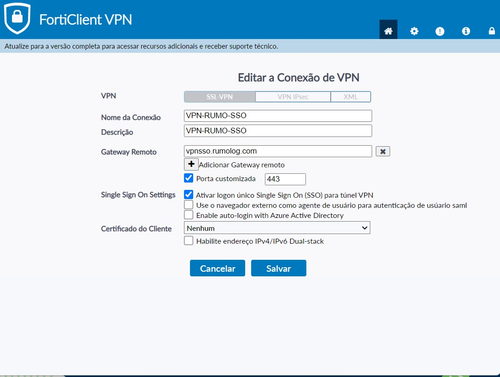The height and width of the screenshot is (377, 500).
Task: Click the Editar a Conexão de VPN heading
Action: pos(298,78)
